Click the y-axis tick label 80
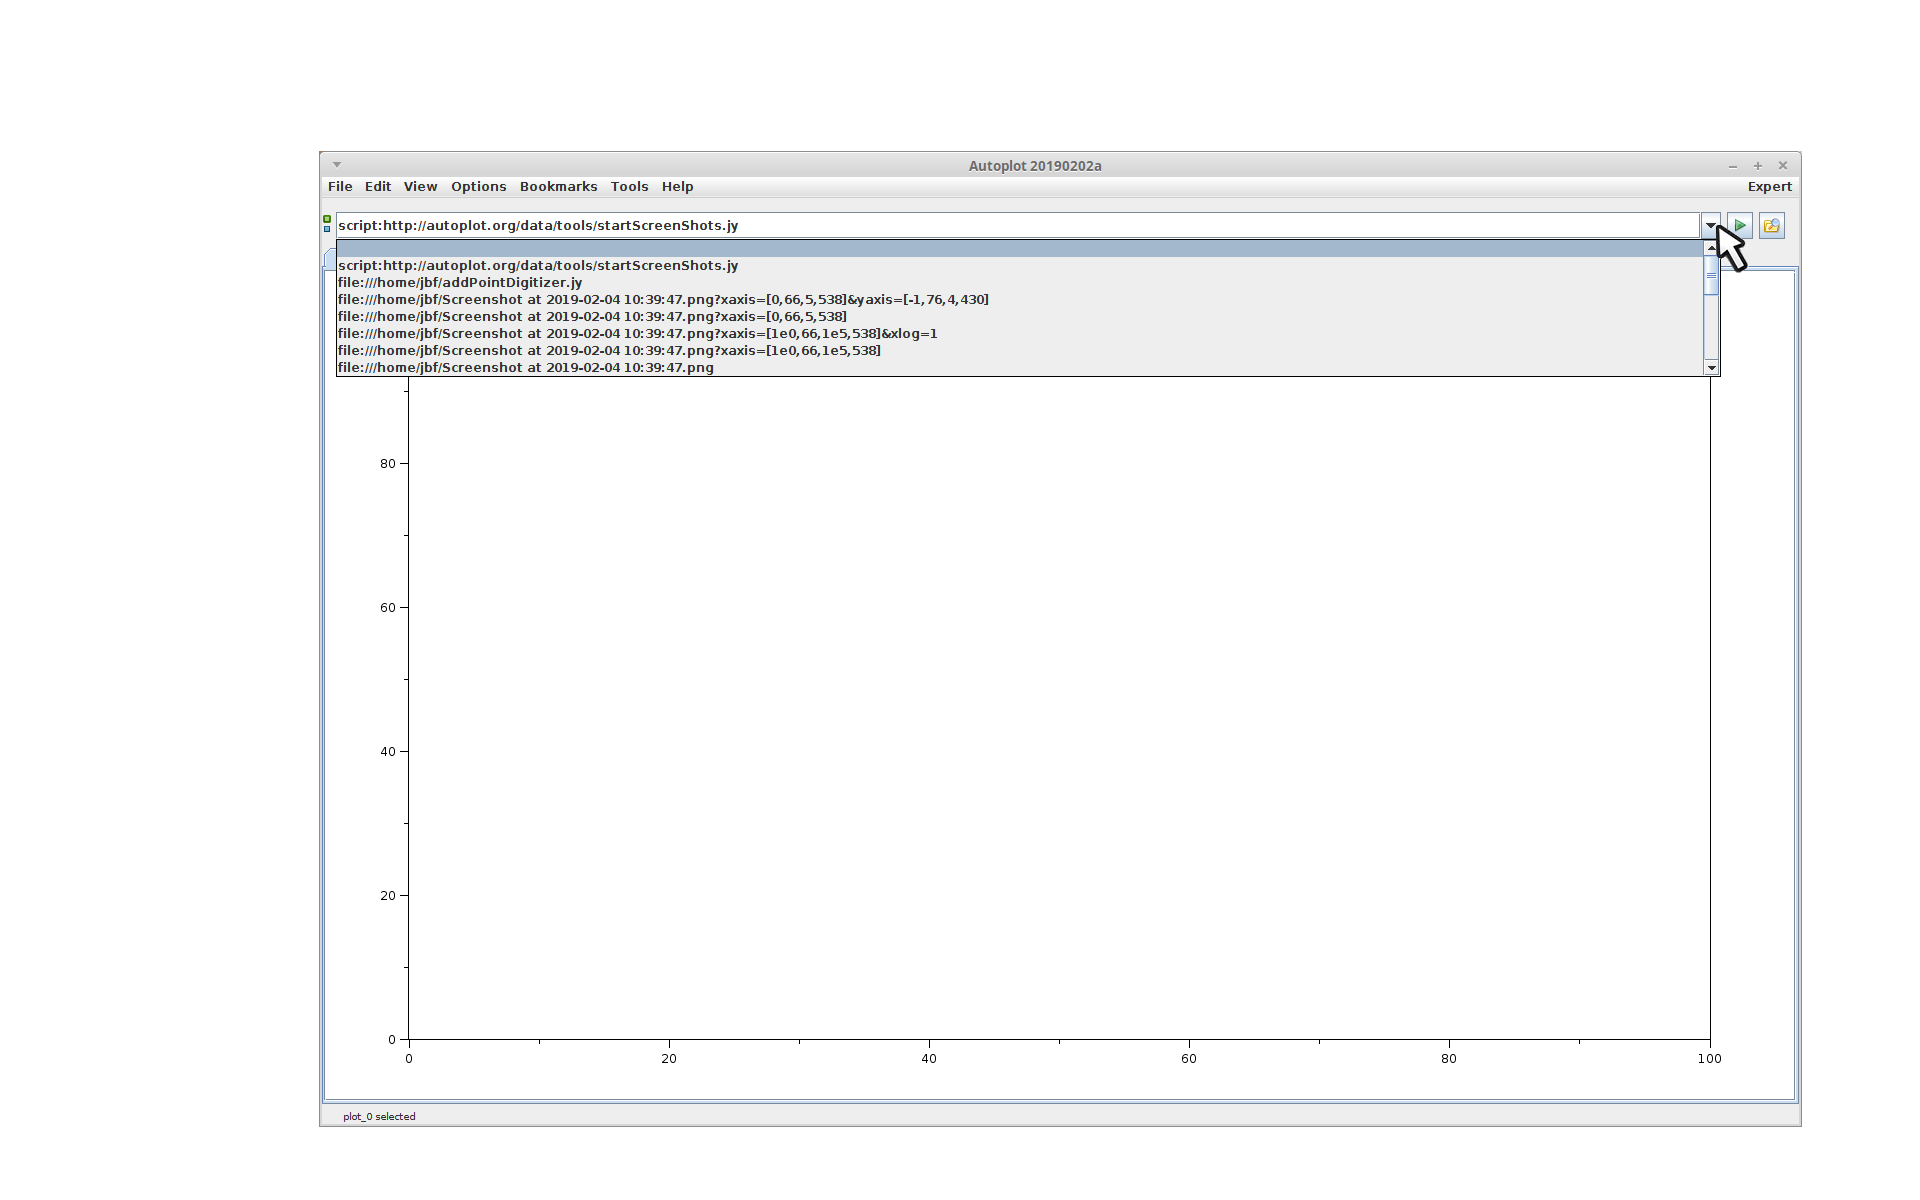The width and height of the screenshot is (1920, 1200). (x=387, y=464)
